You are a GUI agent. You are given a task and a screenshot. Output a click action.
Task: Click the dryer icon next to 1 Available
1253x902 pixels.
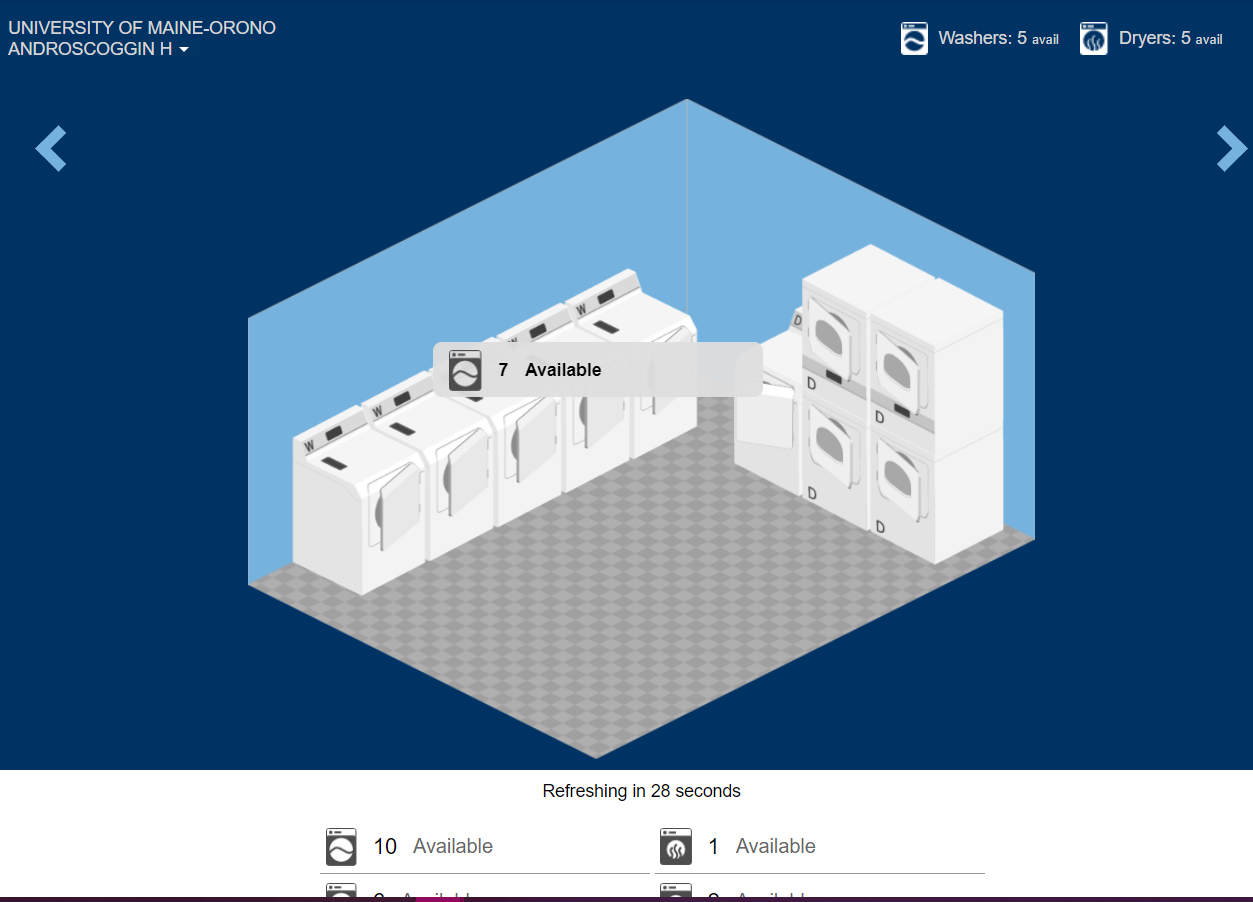pos(675,846)
